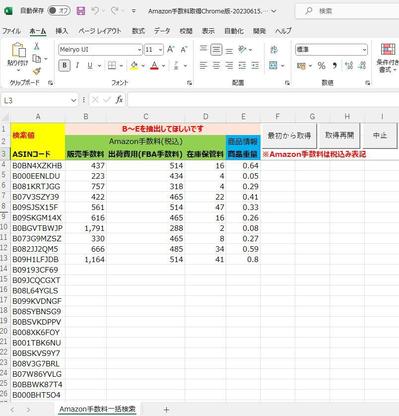
Task: Click the percent style icon
Action: tap(321, 66)
